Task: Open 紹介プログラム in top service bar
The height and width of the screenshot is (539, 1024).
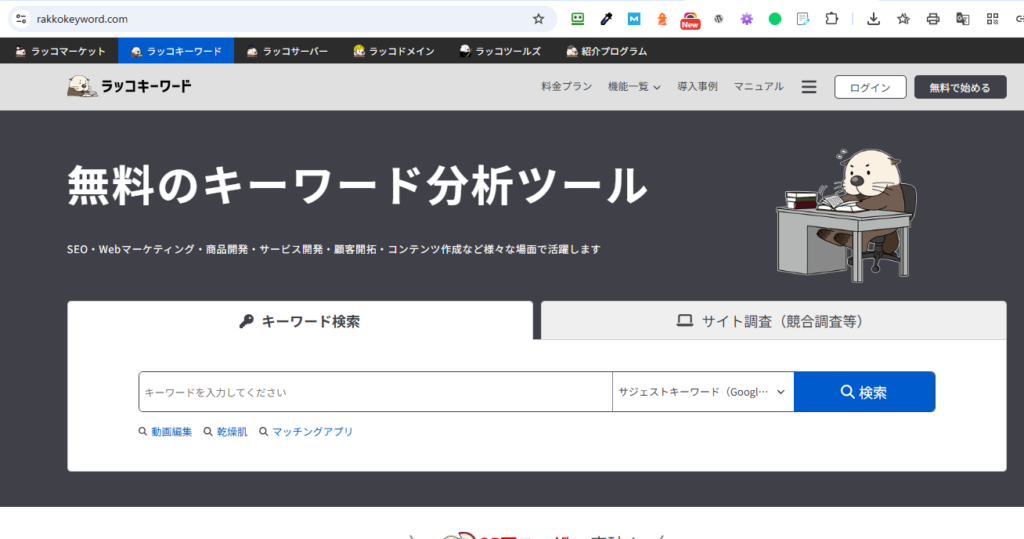Action: pyautogui.click(x=607, y=51)
